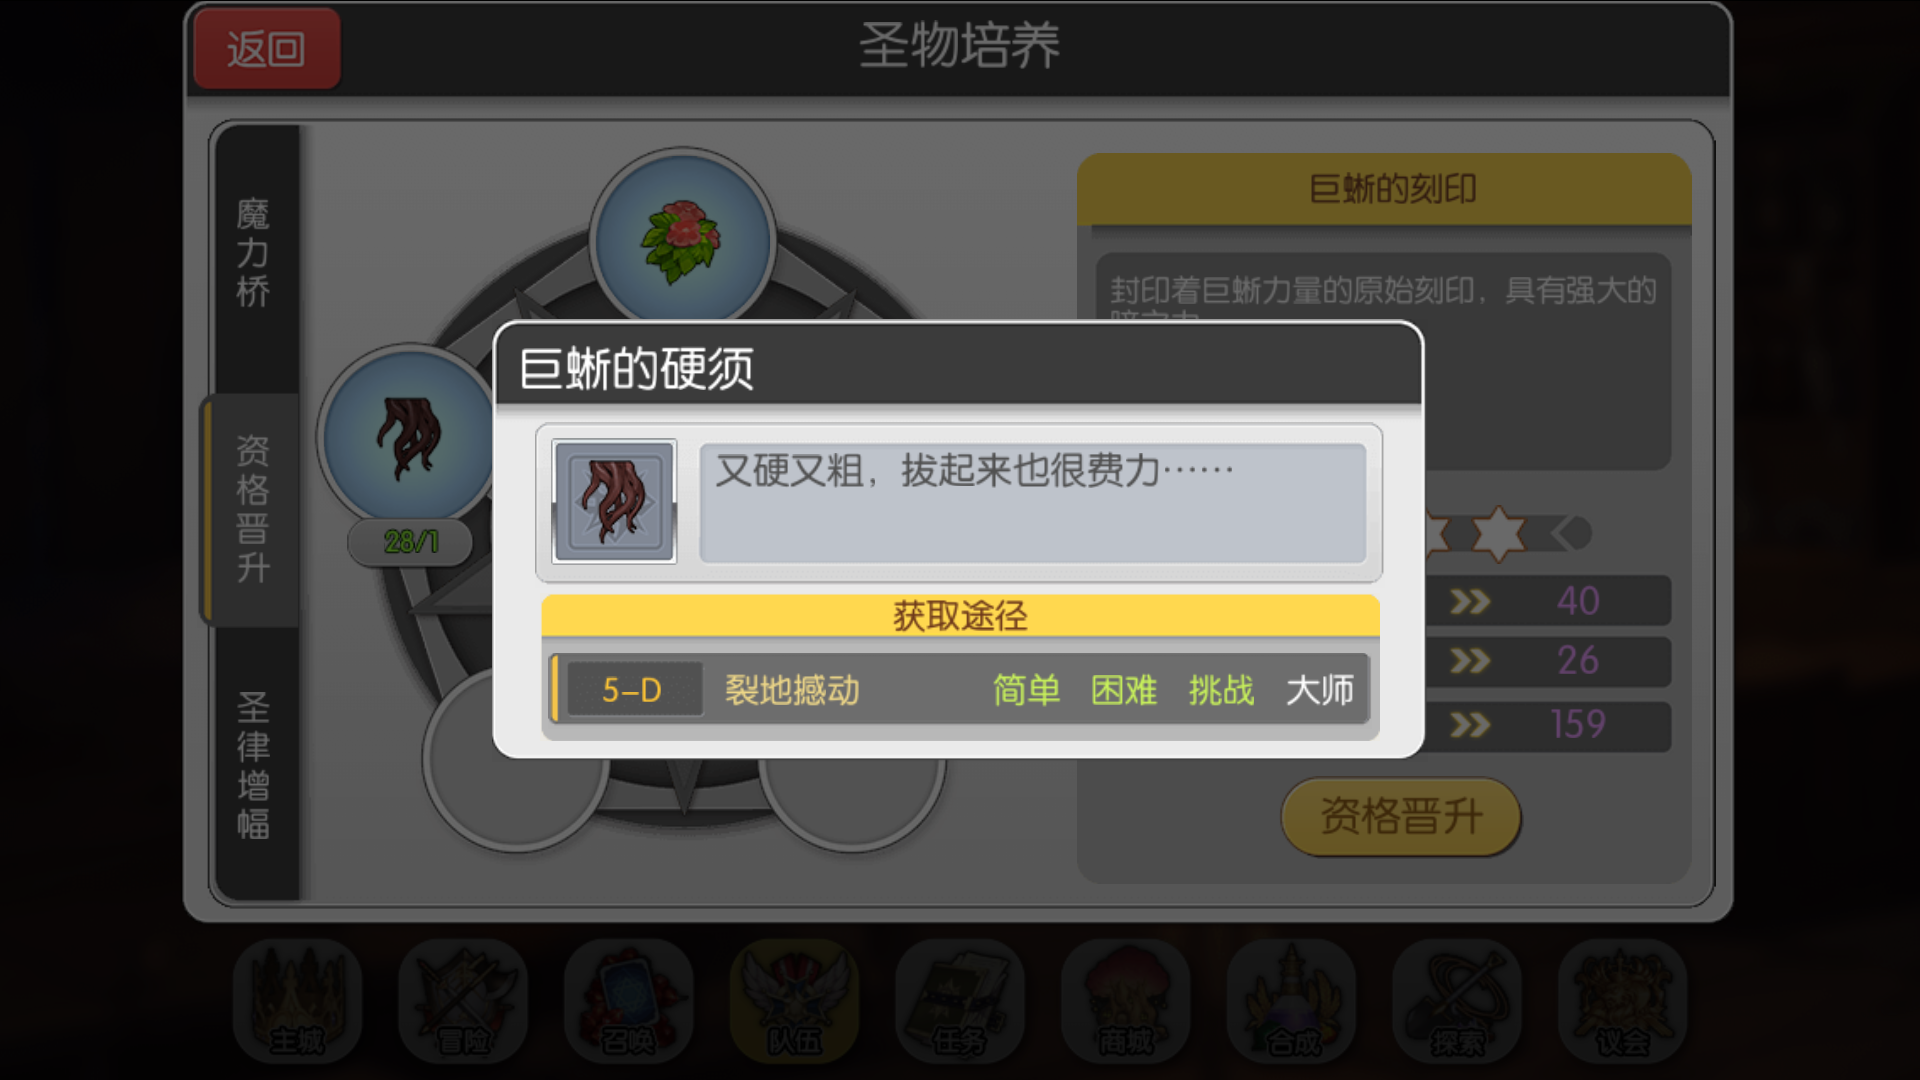Tap the beard tentacle relic slot
The height and width of the screenshot is (1080, 1920).
click(408, 438)
